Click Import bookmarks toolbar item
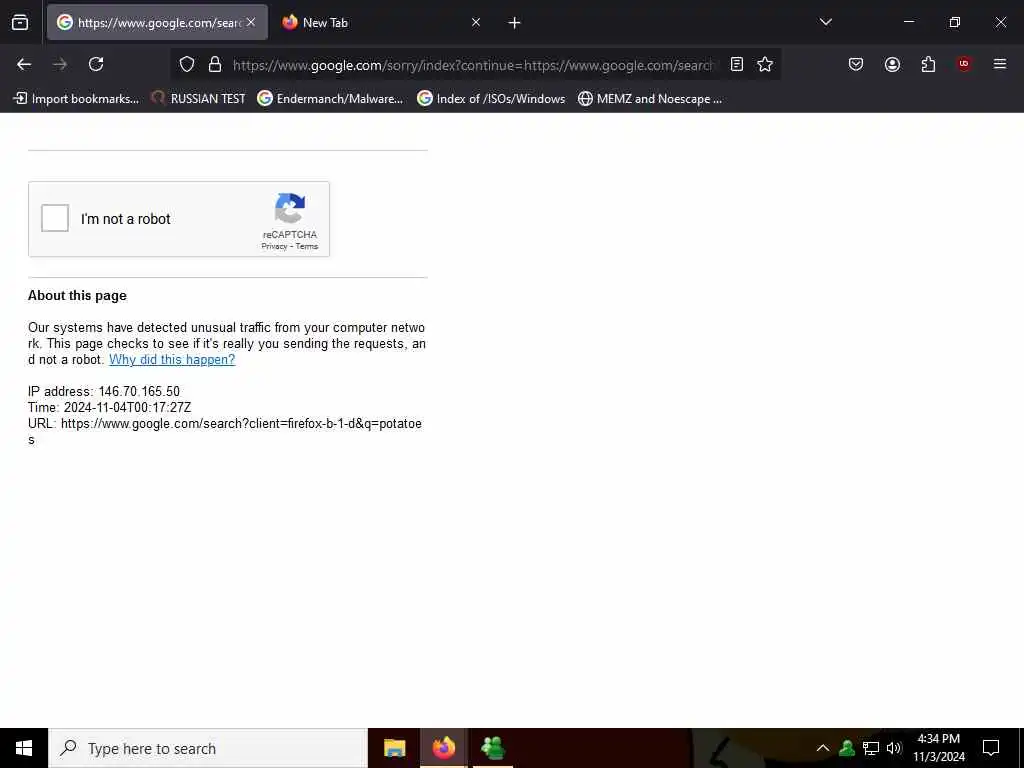The image size is (1024, 768). pos(76,99)
